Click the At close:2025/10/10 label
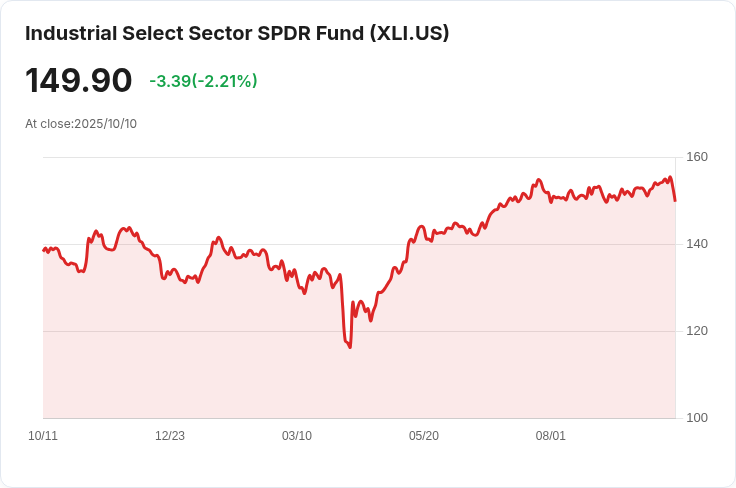This screenshot has height=488, width=736. [x=81, y=124]
